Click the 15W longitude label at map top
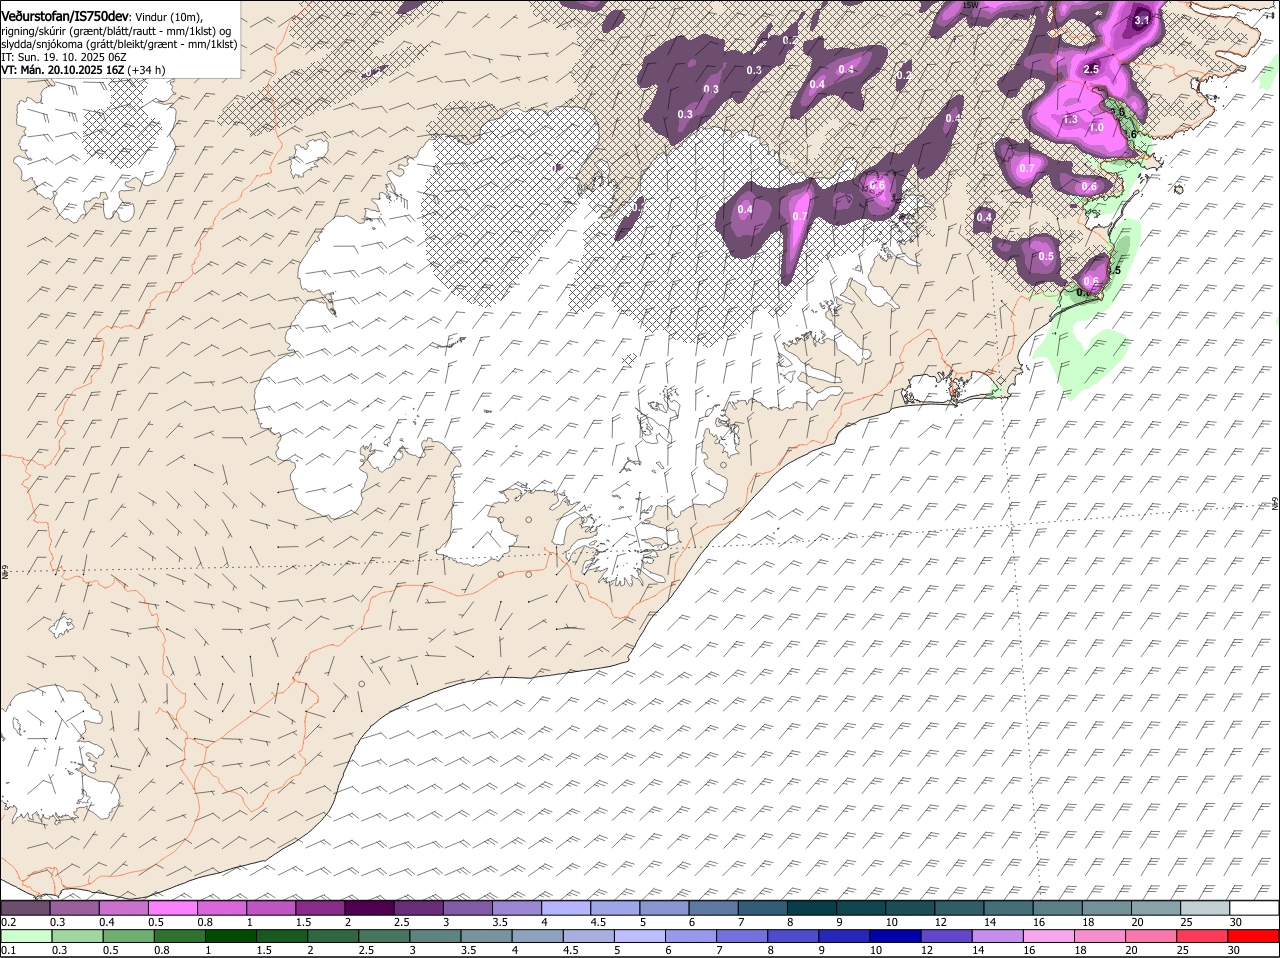Screen dimensions: 1280x958 [x=969, y=5]
